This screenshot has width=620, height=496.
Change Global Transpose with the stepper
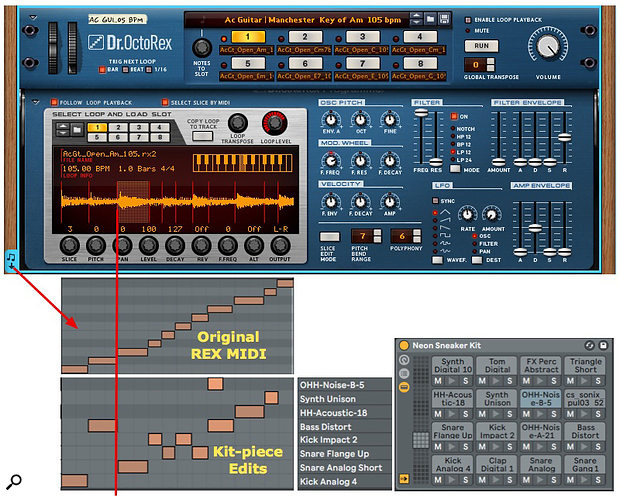[490, 64]
